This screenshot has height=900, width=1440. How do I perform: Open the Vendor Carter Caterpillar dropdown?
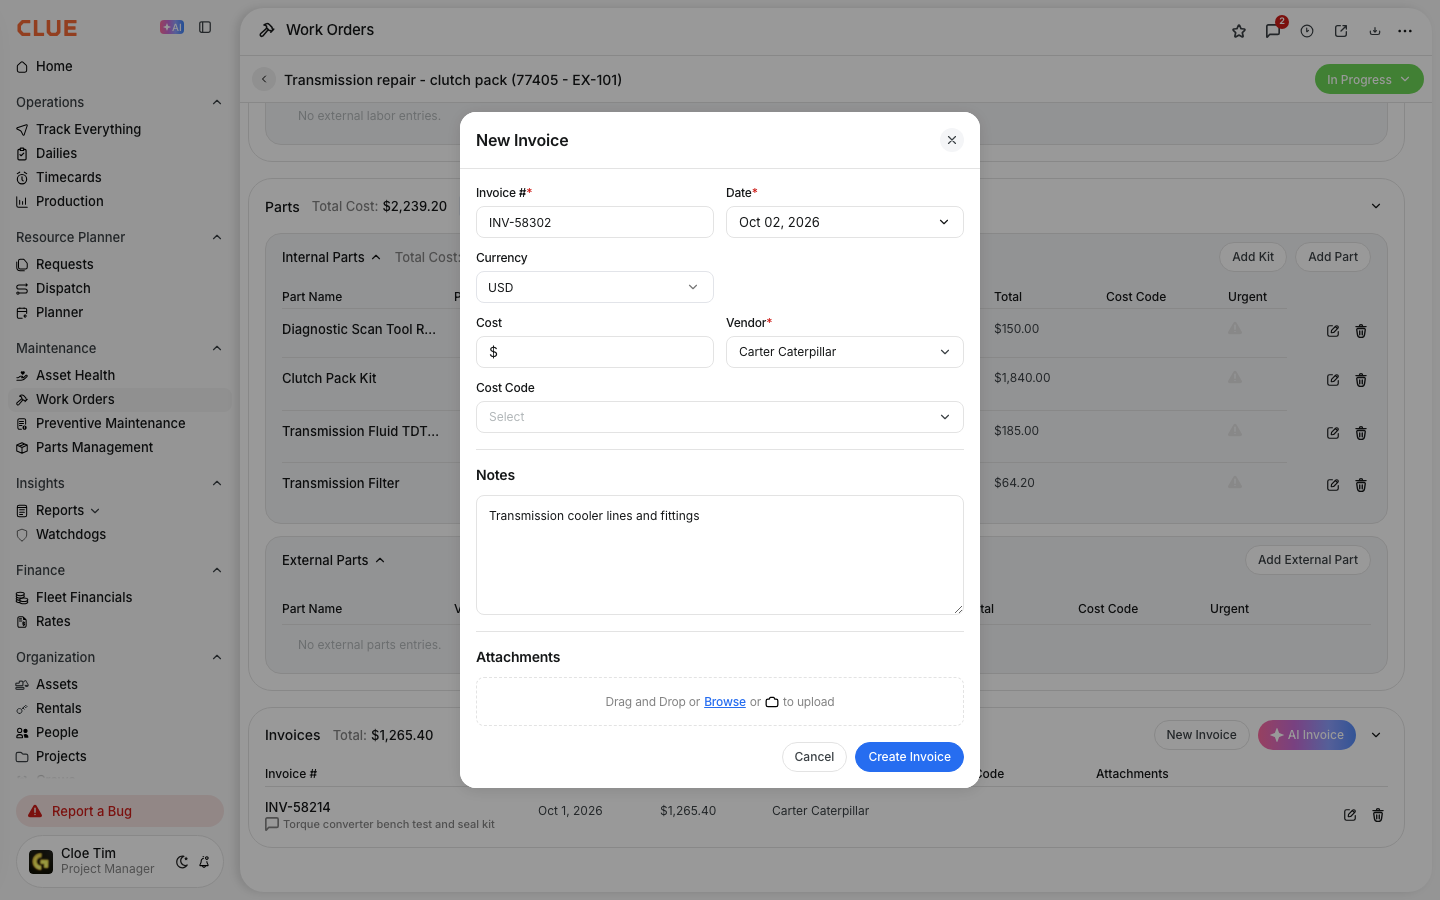(845, 352)
